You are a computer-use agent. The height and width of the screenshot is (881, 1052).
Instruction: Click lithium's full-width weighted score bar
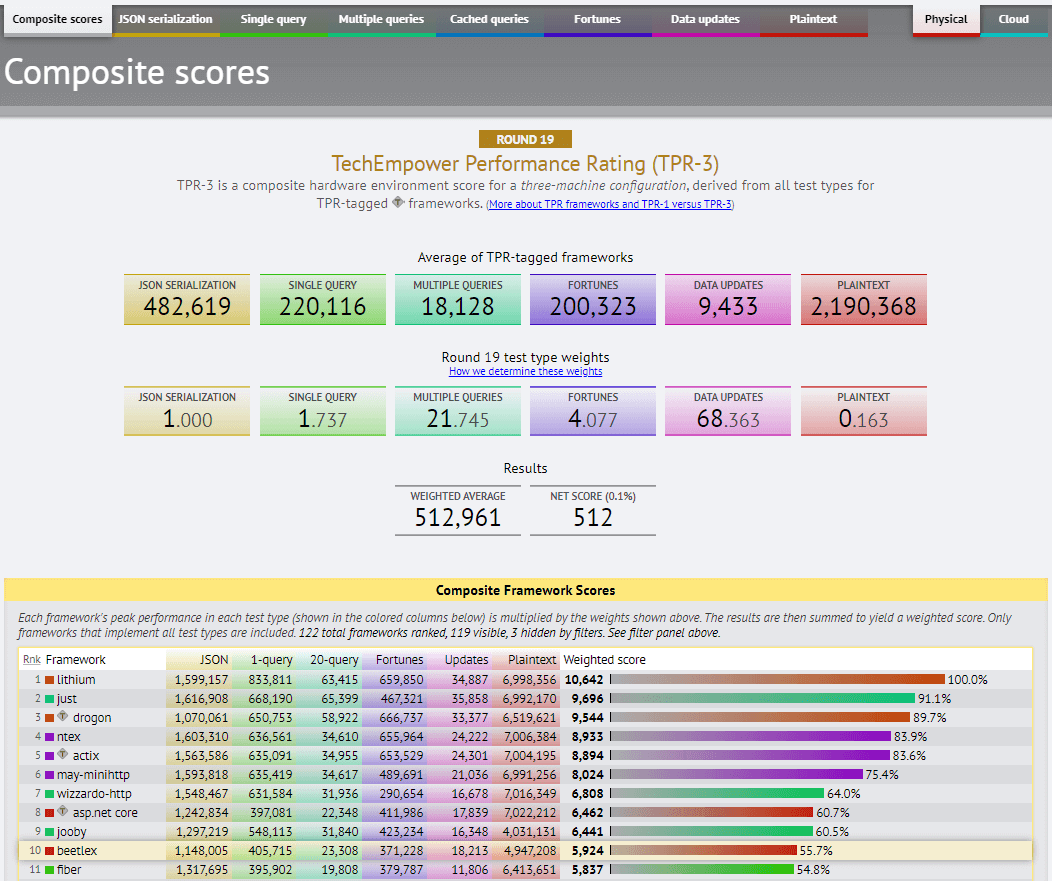tap(777, 679)
